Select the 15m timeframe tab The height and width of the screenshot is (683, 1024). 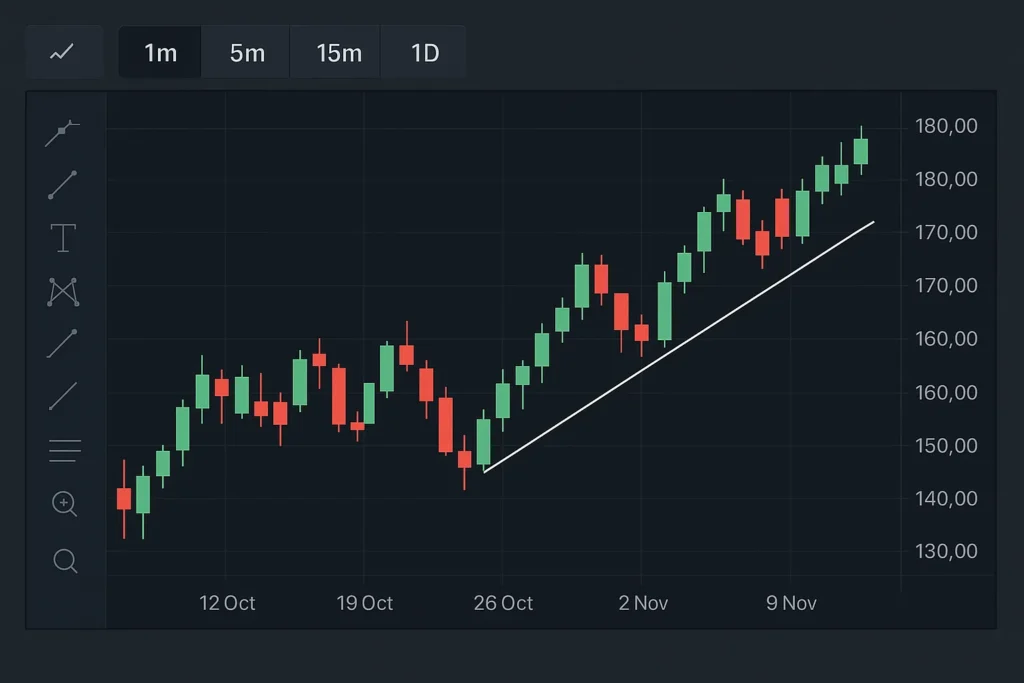tap(339, 52)
